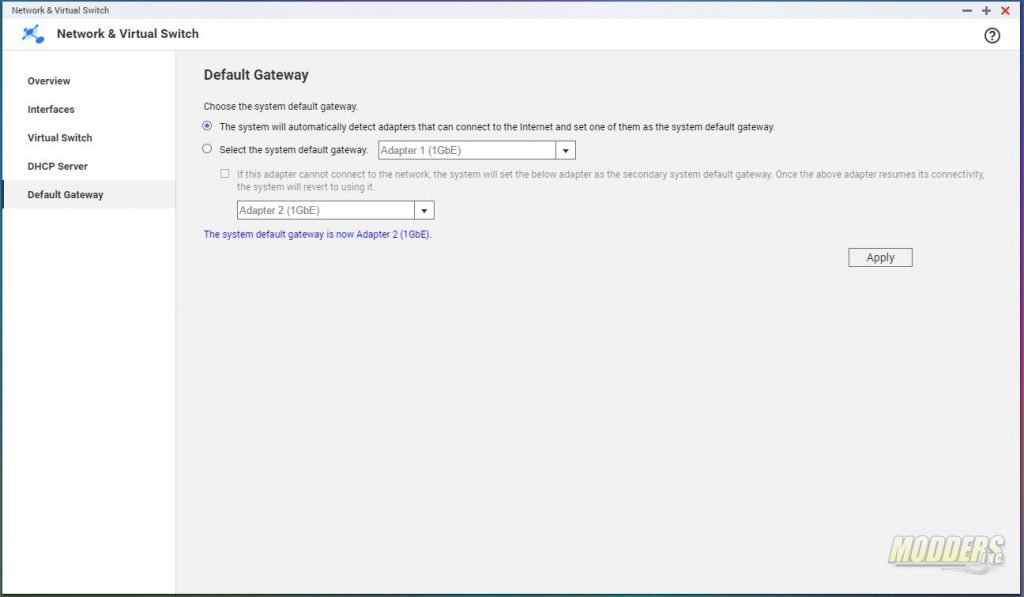Screen dimensions: 1024x597
Task: Minimize the Network & Virtual Switch window
Action: click(x=967, y=10)
